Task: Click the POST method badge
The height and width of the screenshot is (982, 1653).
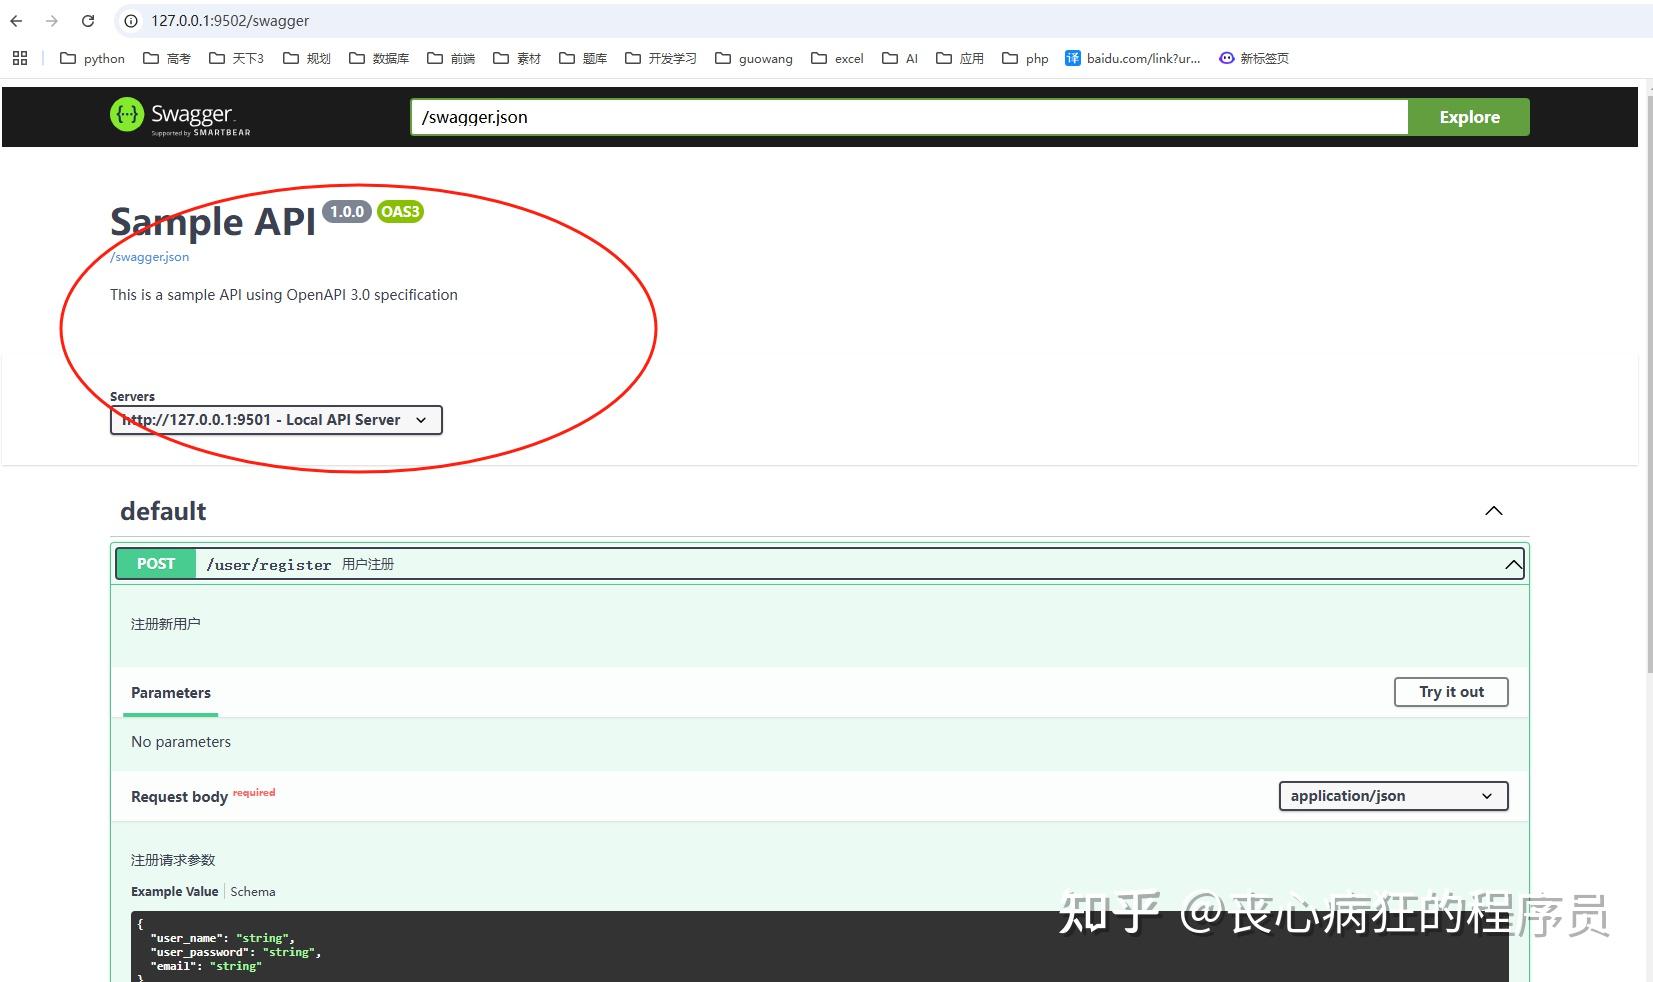Action: [156, 564]
